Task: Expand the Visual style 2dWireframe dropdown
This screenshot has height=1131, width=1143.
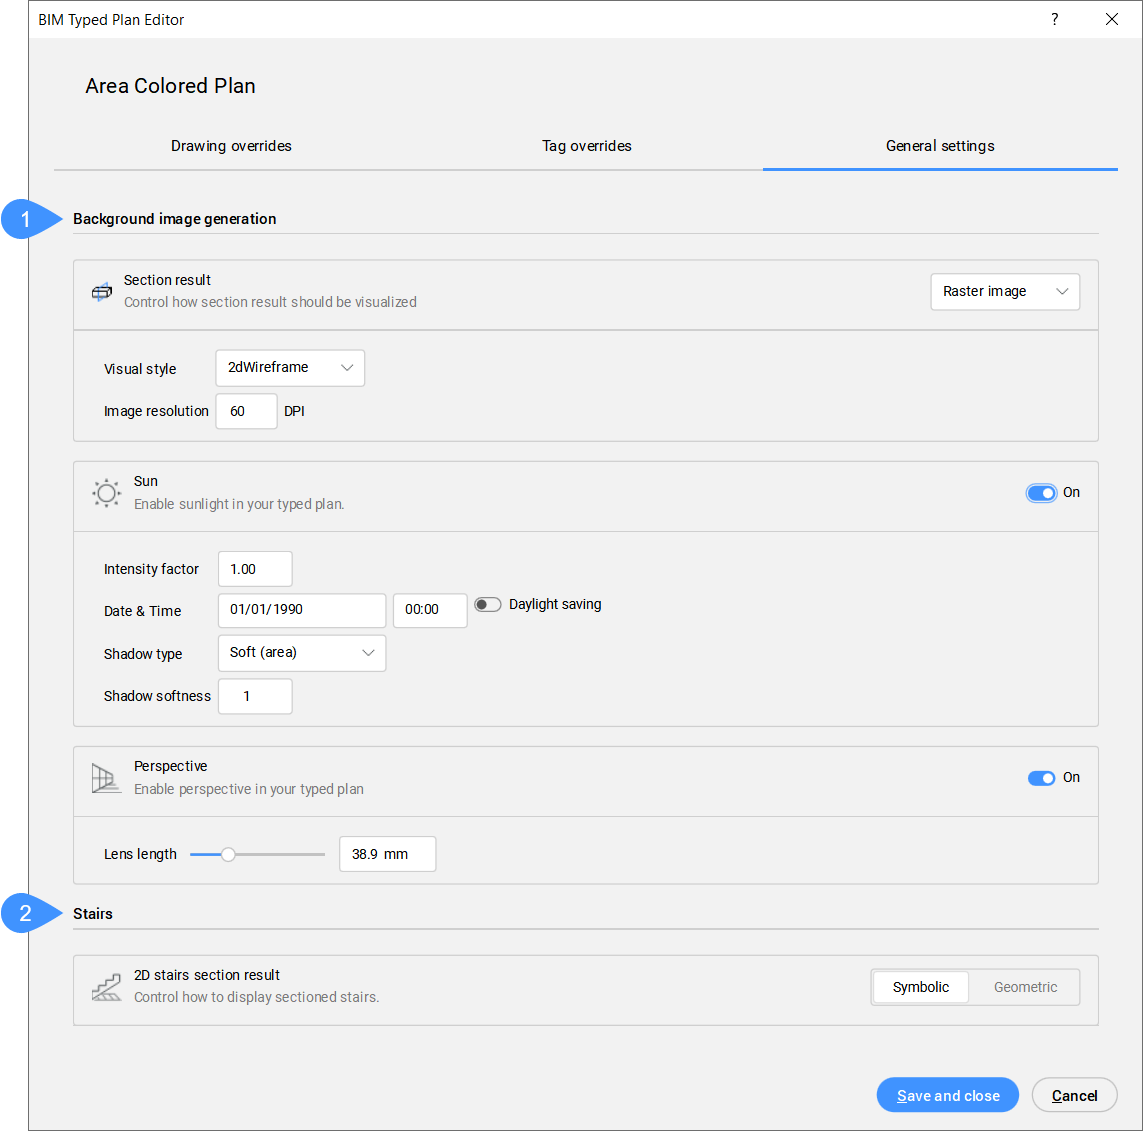Action: tap(290, 368)
